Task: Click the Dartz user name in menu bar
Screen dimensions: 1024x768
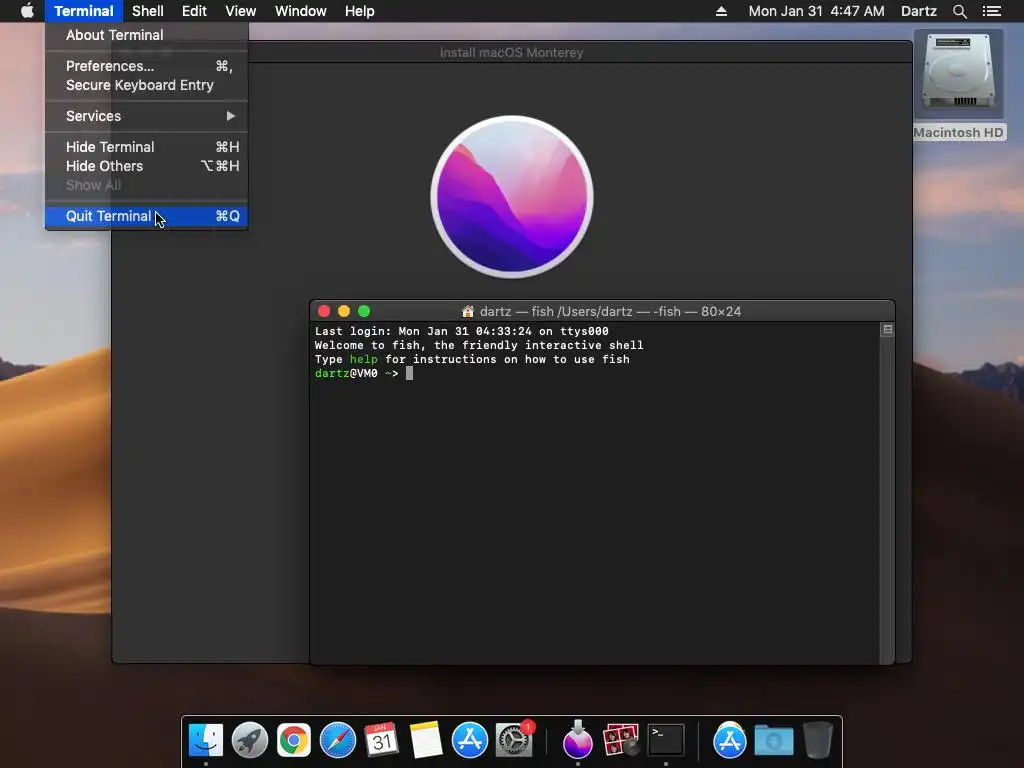Action: click(918, 11)
